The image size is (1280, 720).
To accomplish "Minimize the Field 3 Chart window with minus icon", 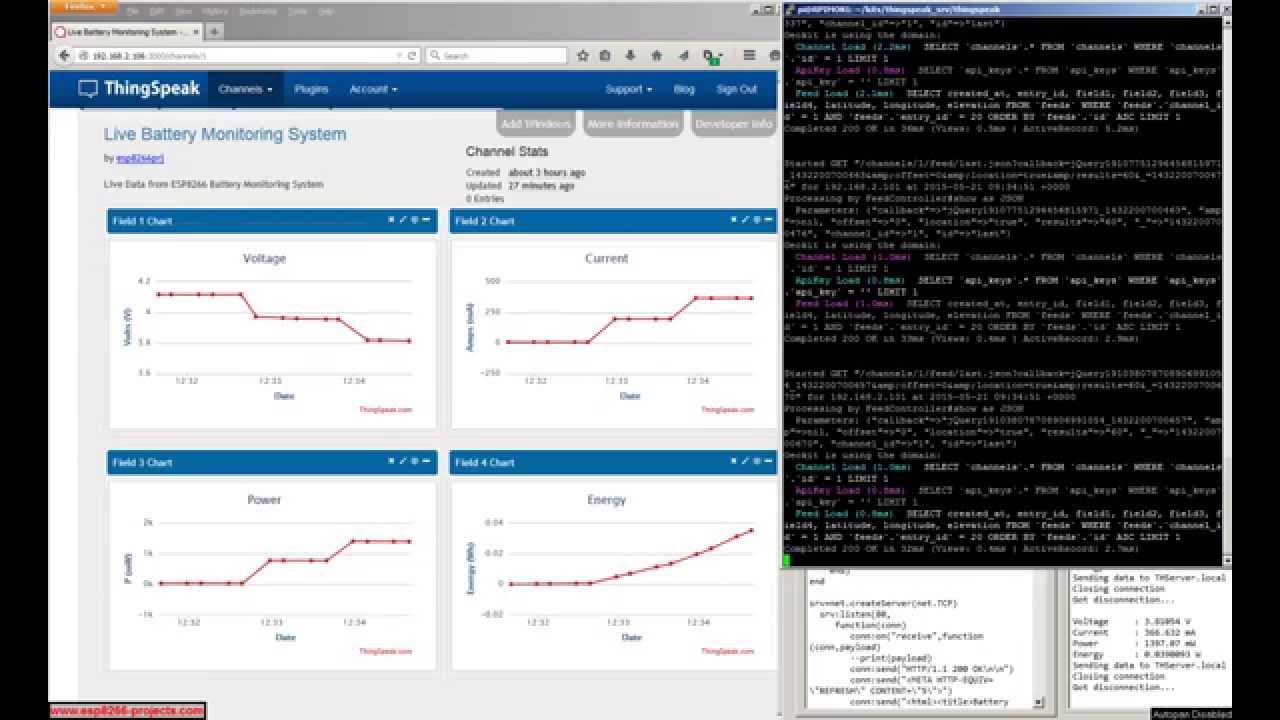I will [427, 461].
